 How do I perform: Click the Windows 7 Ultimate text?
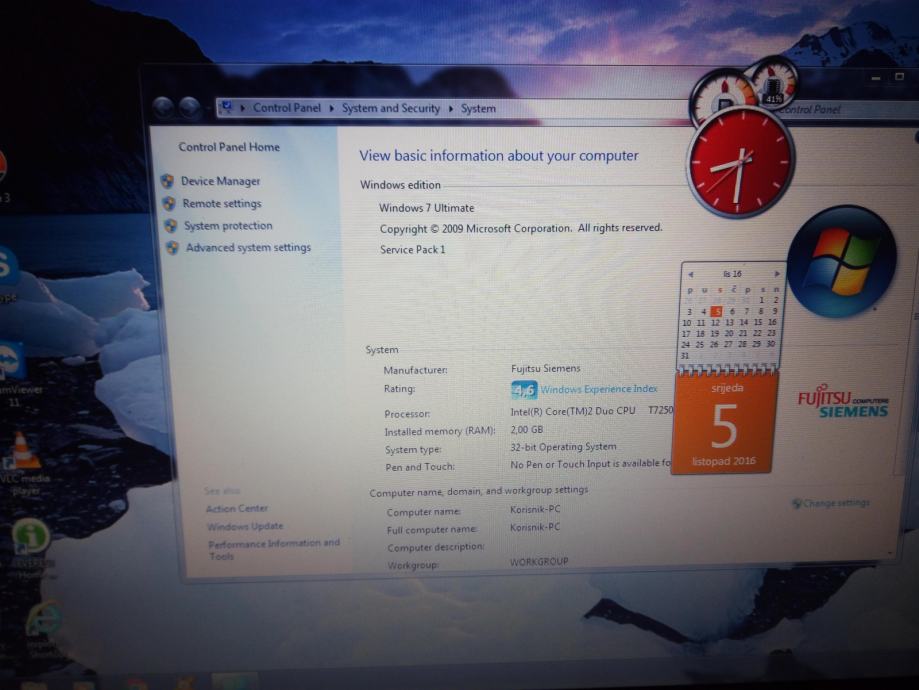tap(427, 208)
